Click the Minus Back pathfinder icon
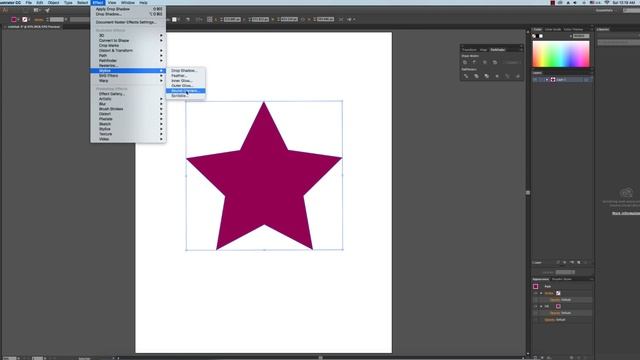The image size is (640, 360). 518,76
